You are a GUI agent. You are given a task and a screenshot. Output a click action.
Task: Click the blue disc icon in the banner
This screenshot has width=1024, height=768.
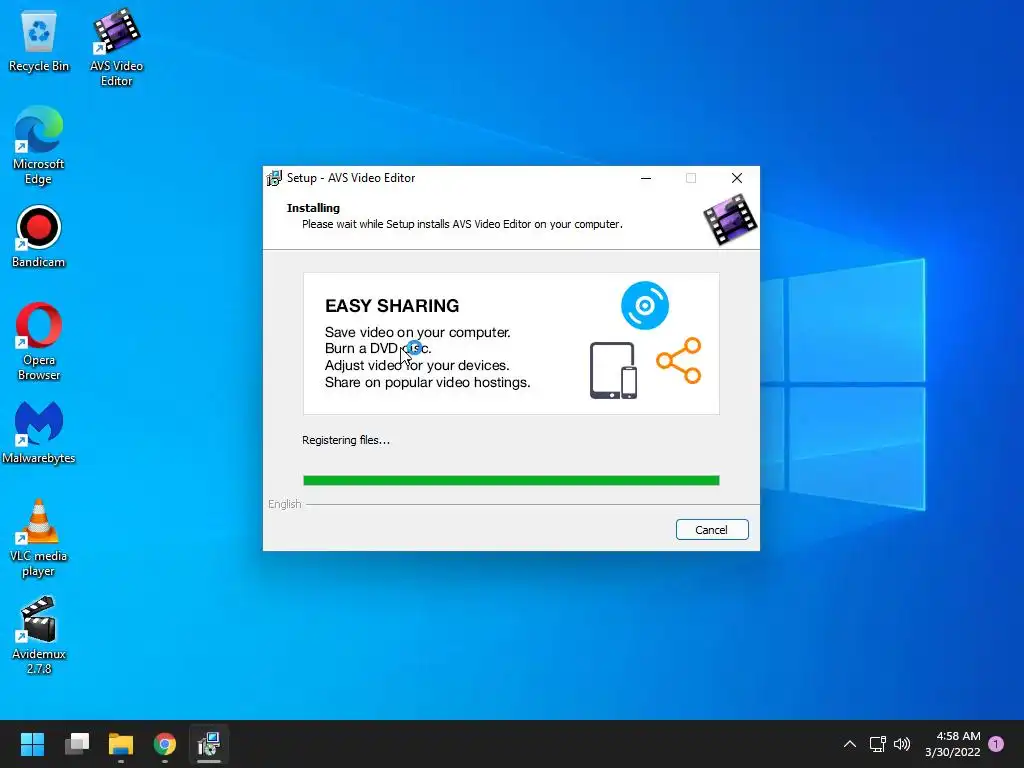645,305
